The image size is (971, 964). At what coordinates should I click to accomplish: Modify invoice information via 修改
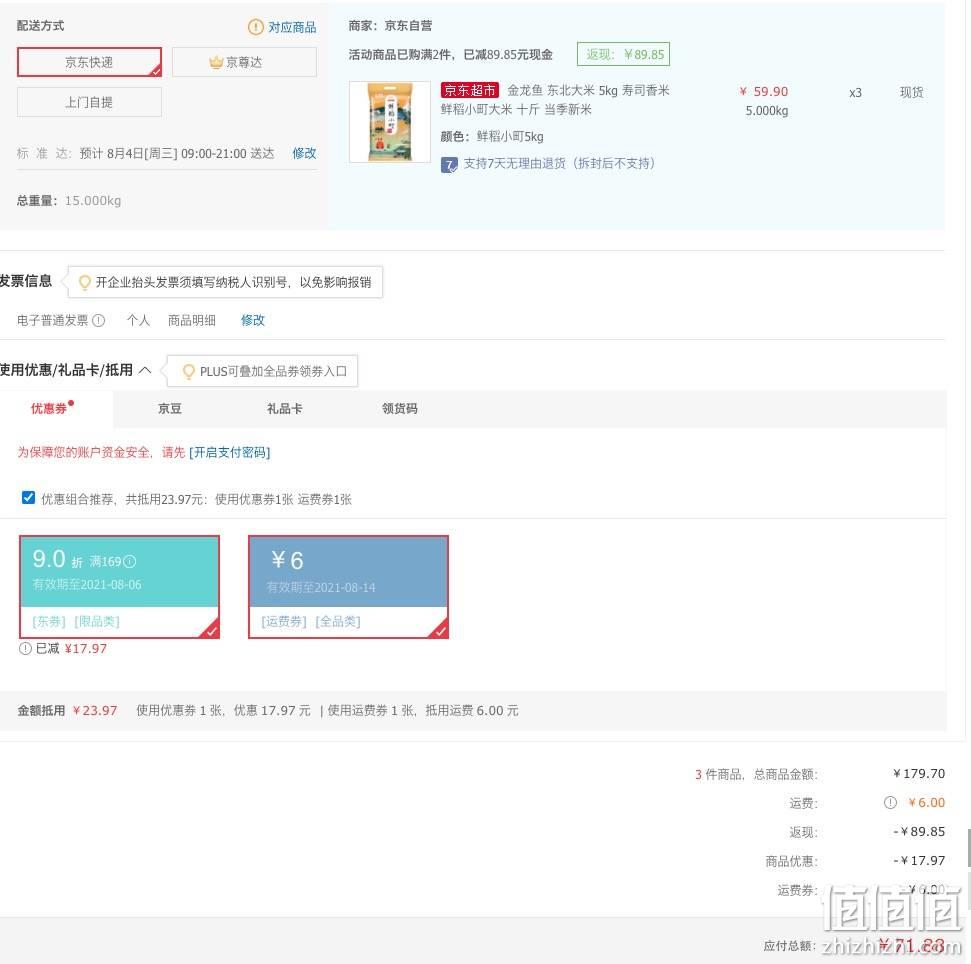click(x=252, y=320)
